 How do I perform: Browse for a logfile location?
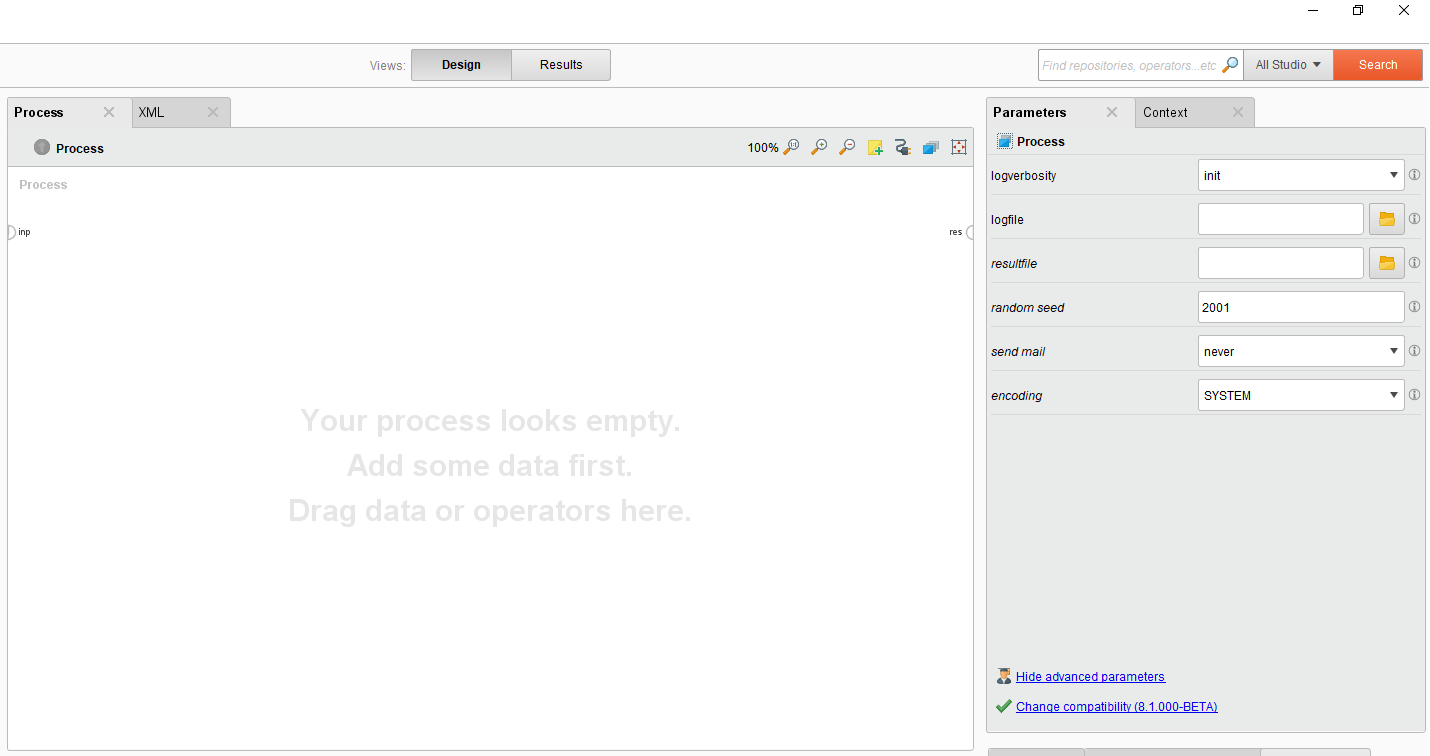click(1386, 218)
